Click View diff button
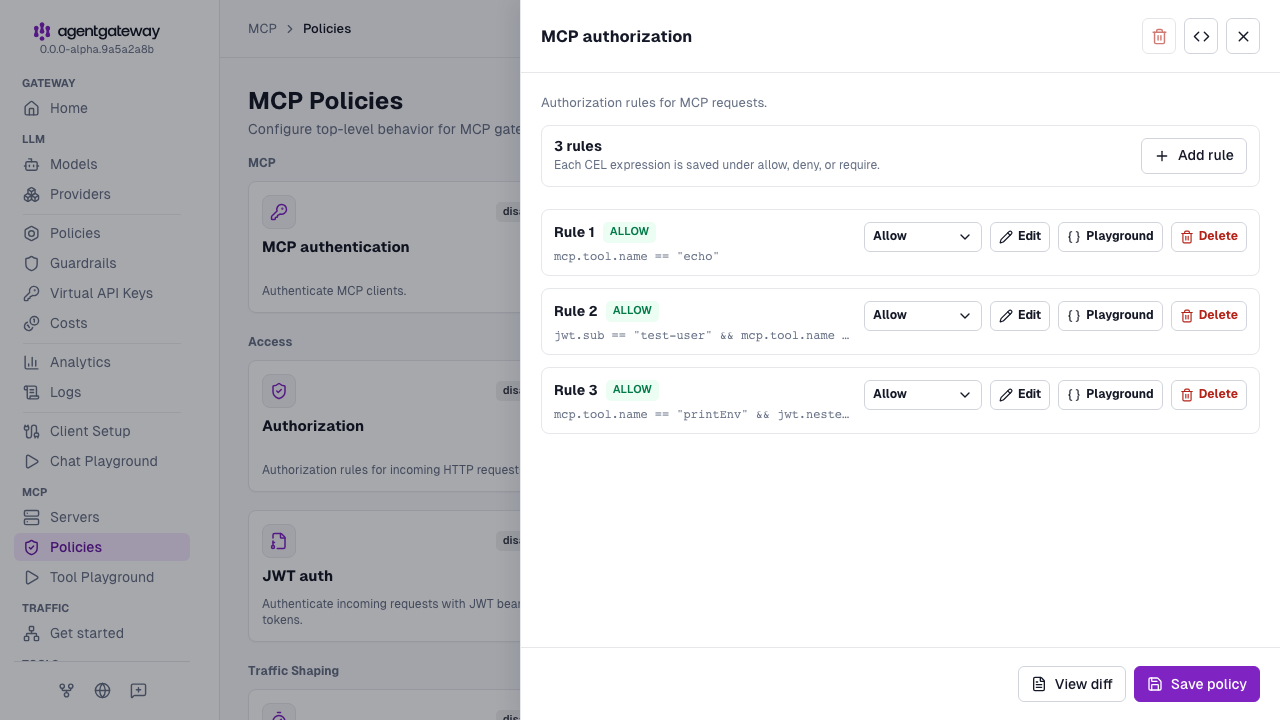1280x720 pixels. (x=1072, y=684)
